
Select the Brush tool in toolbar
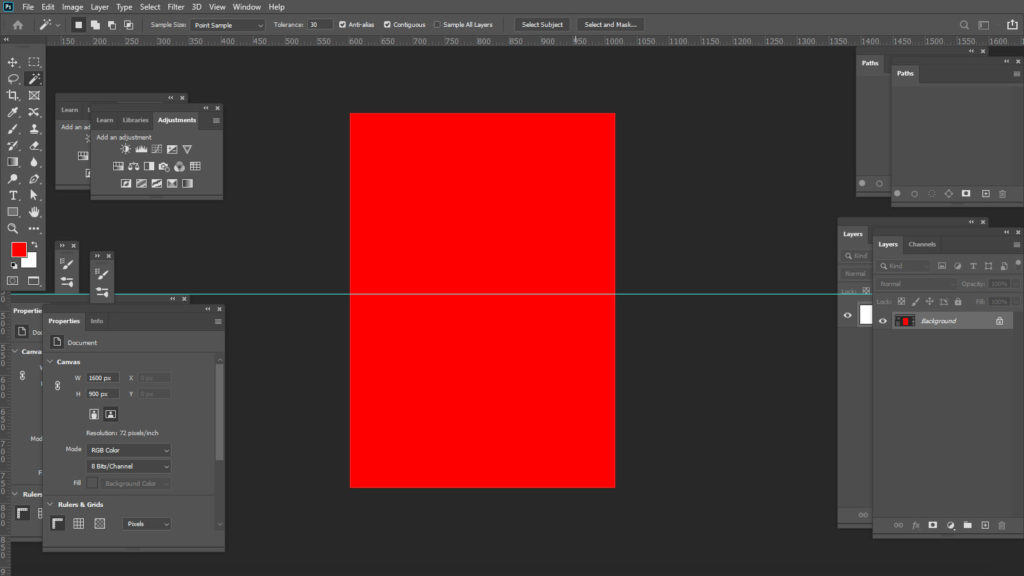tap(12, 129)
